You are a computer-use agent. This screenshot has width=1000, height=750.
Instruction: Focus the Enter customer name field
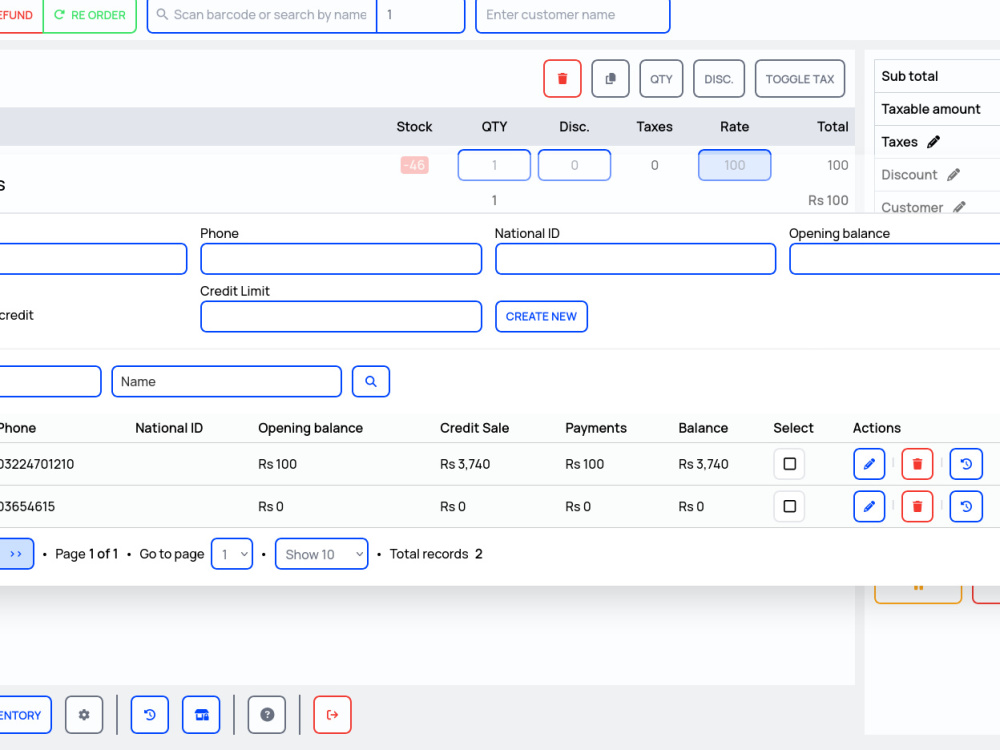pos(573,15)
